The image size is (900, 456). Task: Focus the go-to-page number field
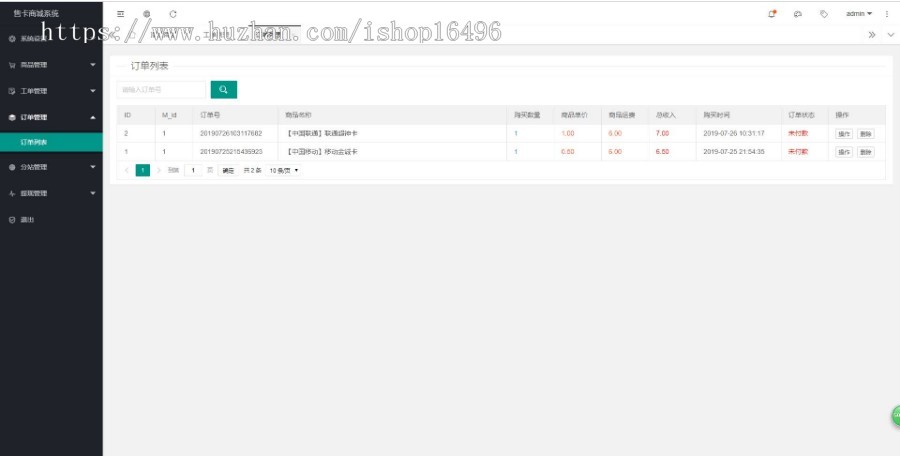click(193, 171)
